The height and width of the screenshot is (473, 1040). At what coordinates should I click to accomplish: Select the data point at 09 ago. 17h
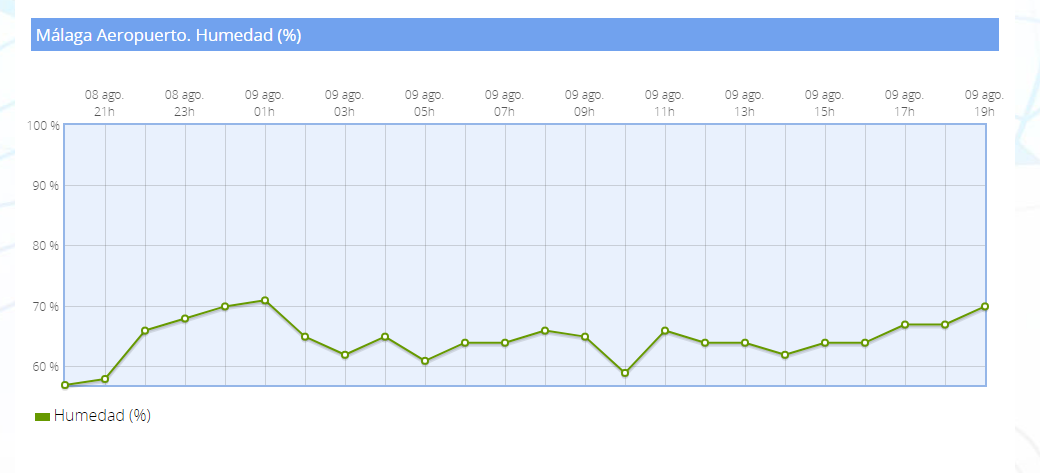(x=905, y=325)
